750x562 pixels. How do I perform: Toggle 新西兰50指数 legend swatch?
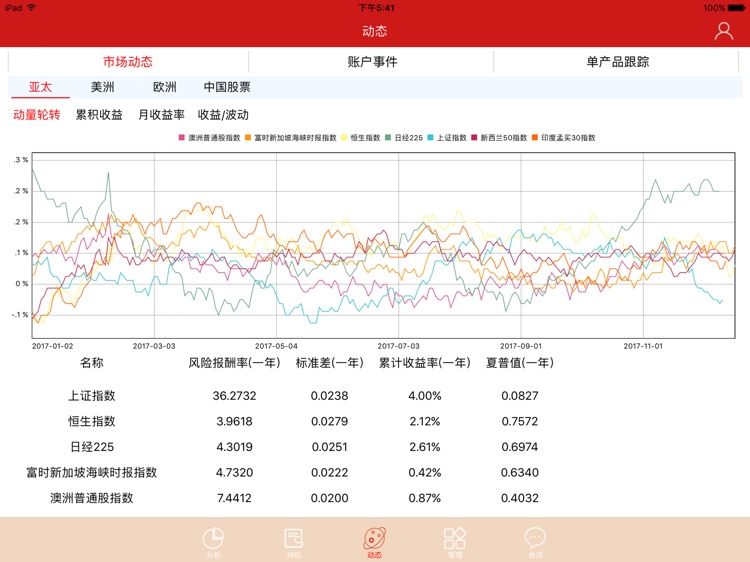[x=474, y=138]
